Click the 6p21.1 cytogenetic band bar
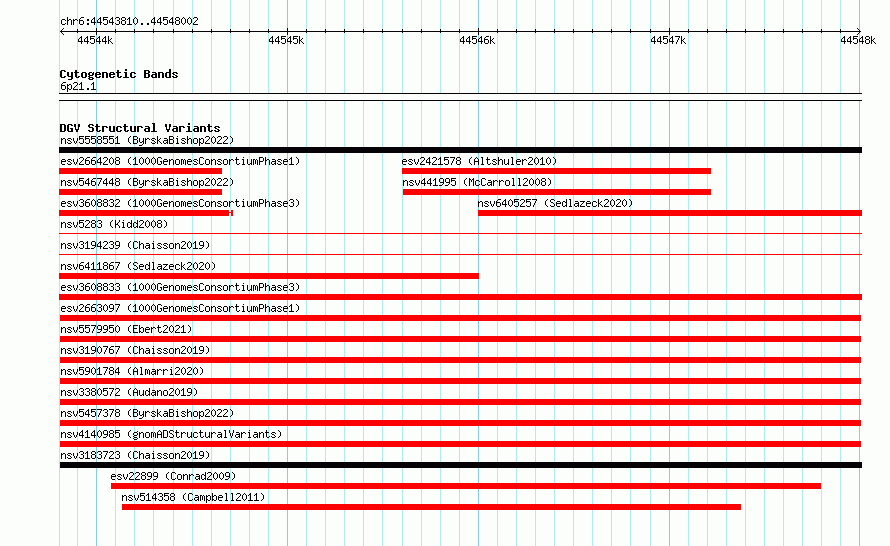 [x=460, y=97]
